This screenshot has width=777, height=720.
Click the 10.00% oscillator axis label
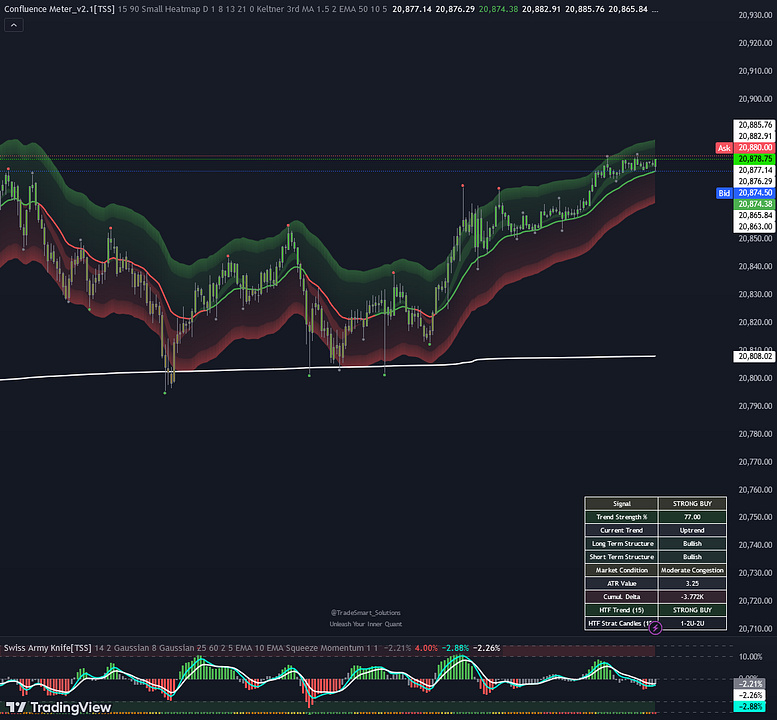[750, 657]
